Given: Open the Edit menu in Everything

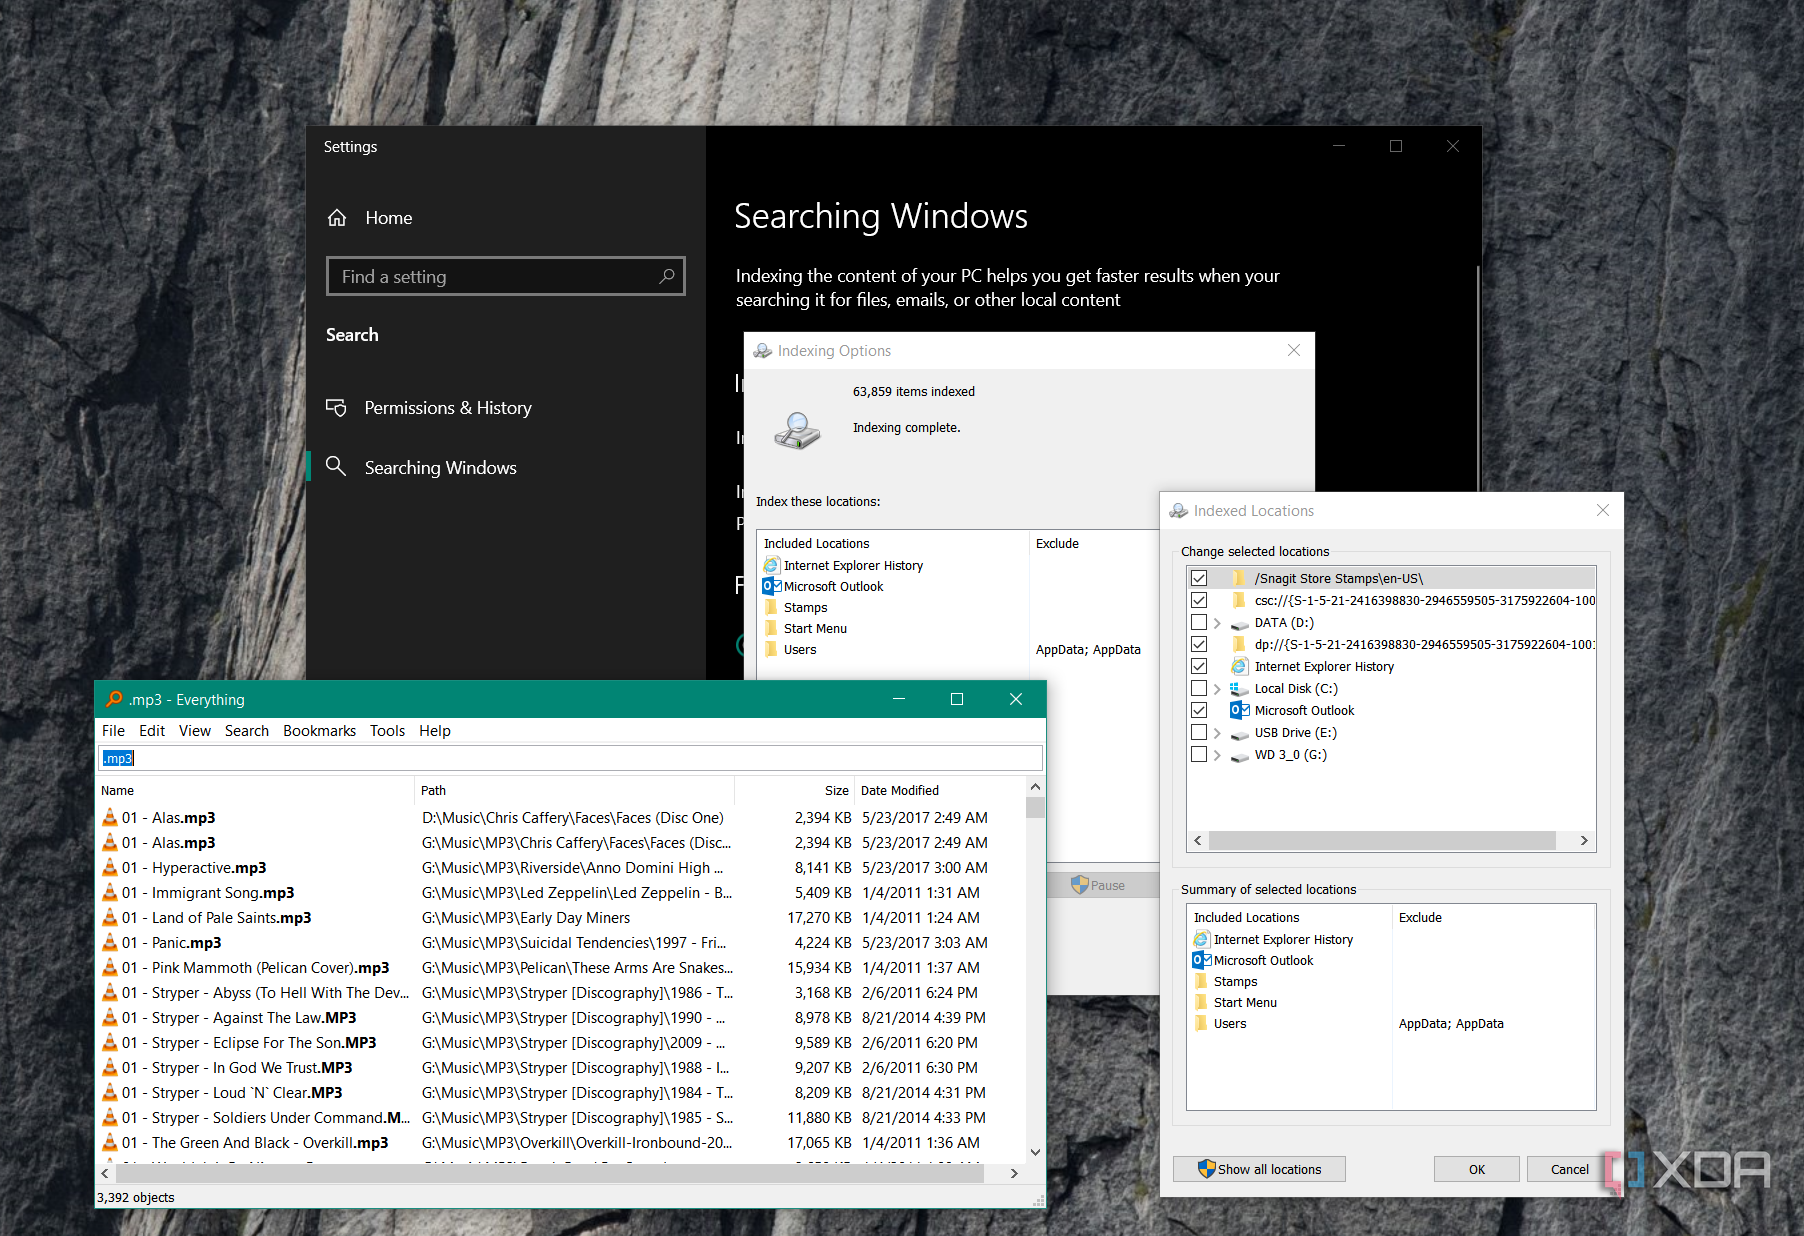Looking at the screenshot, I should 152,731.
